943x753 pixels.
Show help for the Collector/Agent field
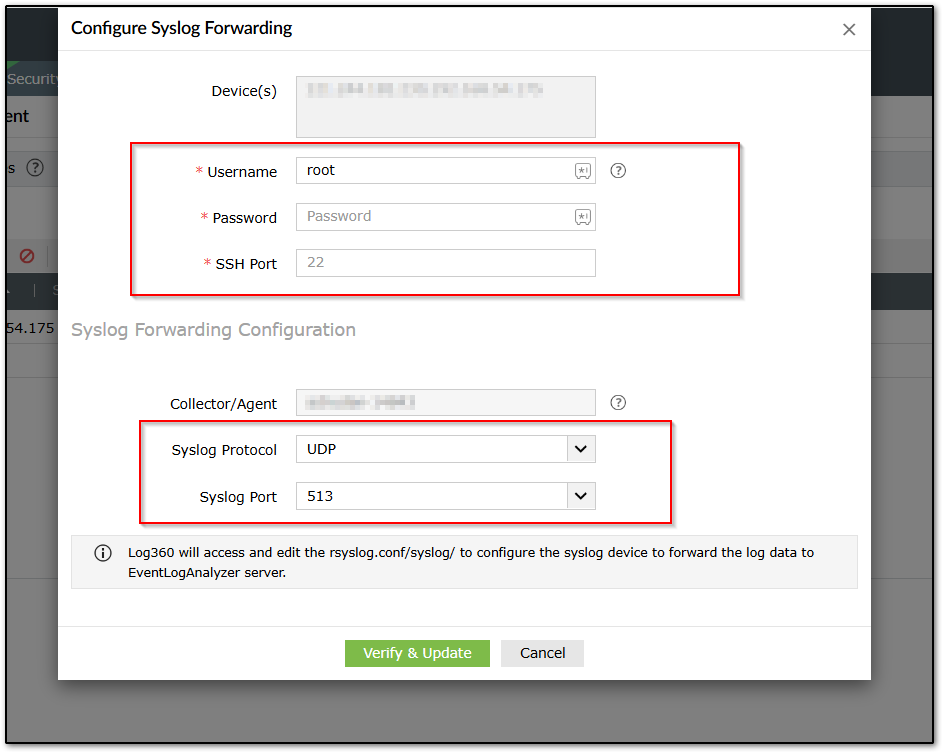click(618, 403)
